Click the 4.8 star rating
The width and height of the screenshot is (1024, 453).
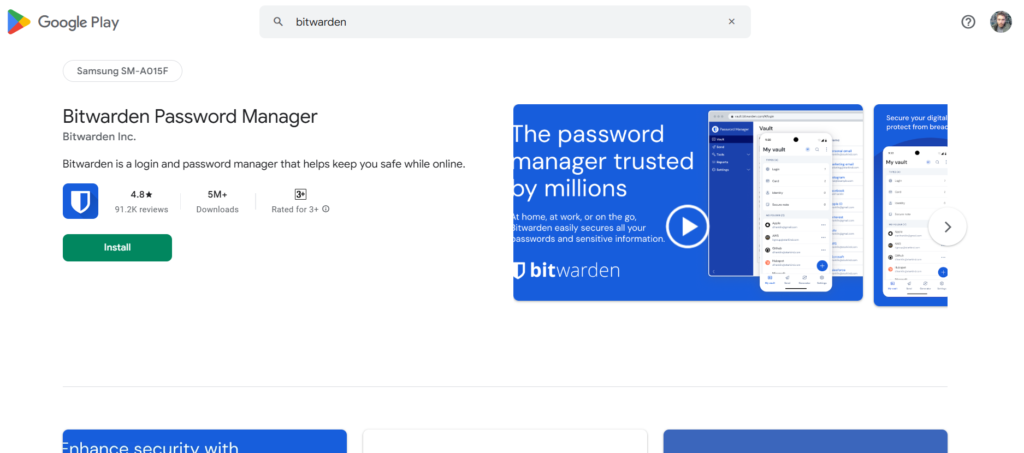point(141,195)
